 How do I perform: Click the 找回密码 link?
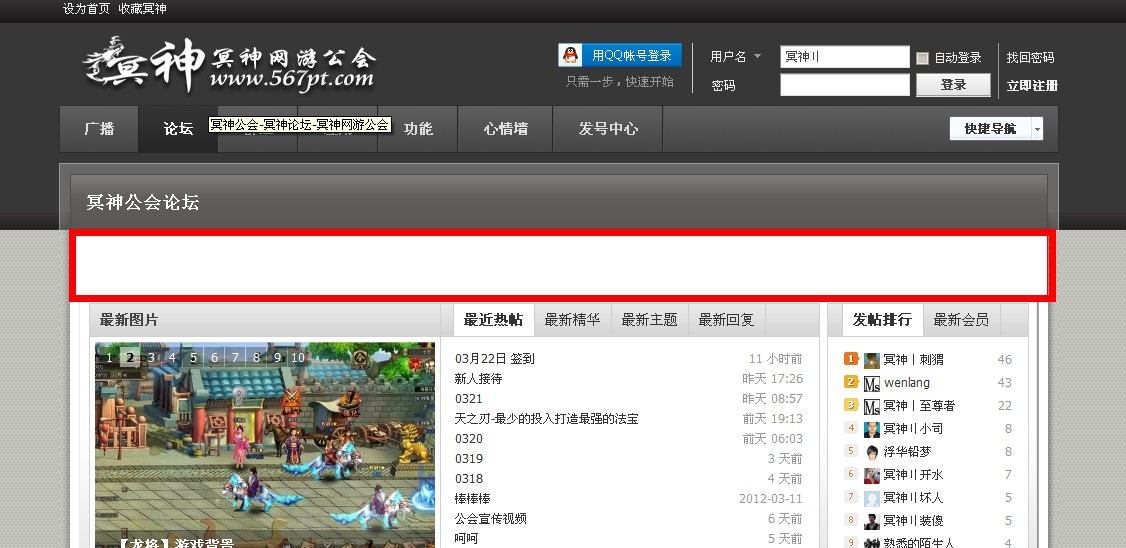(1030, 57)
